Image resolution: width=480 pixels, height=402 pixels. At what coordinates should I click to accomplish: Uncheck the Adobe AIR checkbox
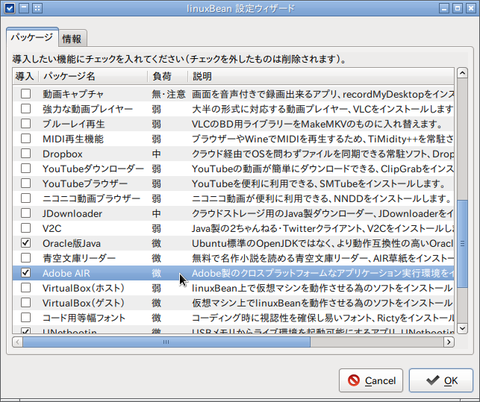point(26,273)
